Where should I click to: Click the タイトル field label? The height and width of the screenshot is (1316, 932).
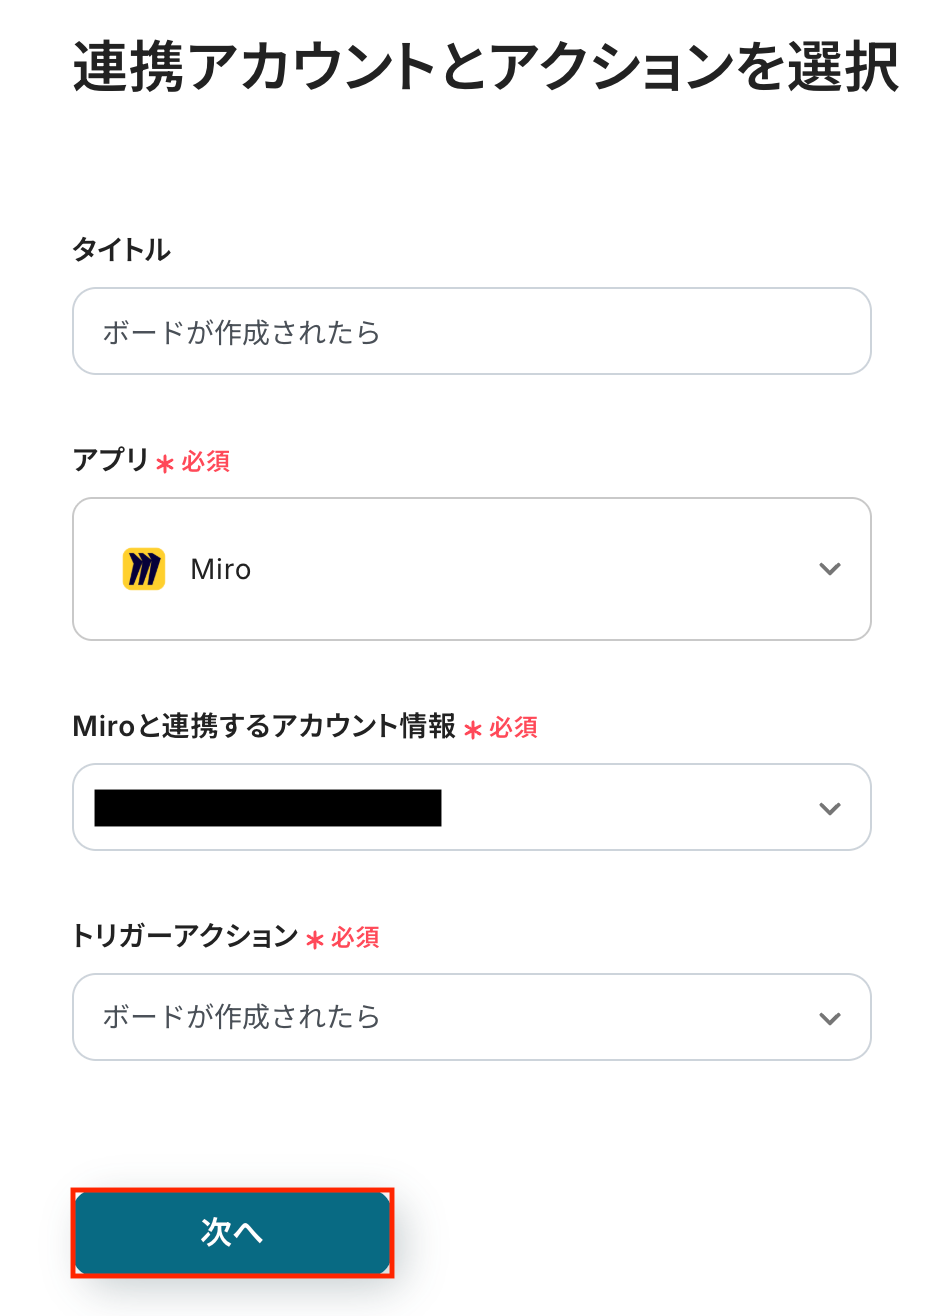[x=121, y=250]
